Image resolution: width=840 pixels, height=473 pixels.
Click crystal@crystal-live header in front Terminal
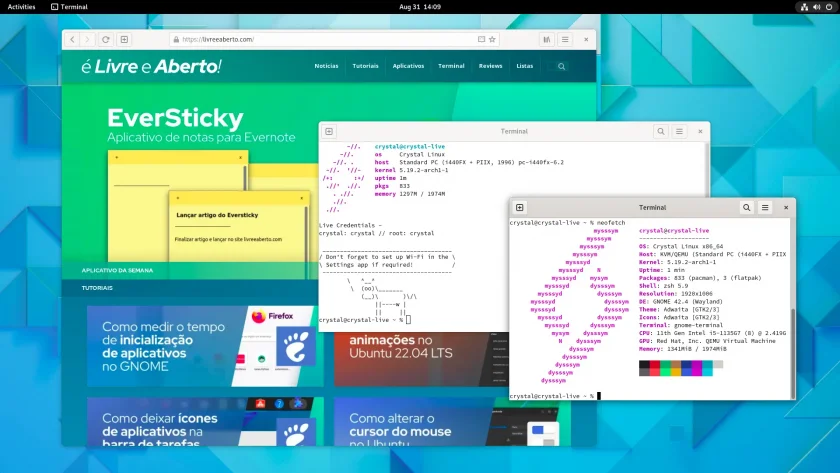pyautogui.click(x=674, y=231)
